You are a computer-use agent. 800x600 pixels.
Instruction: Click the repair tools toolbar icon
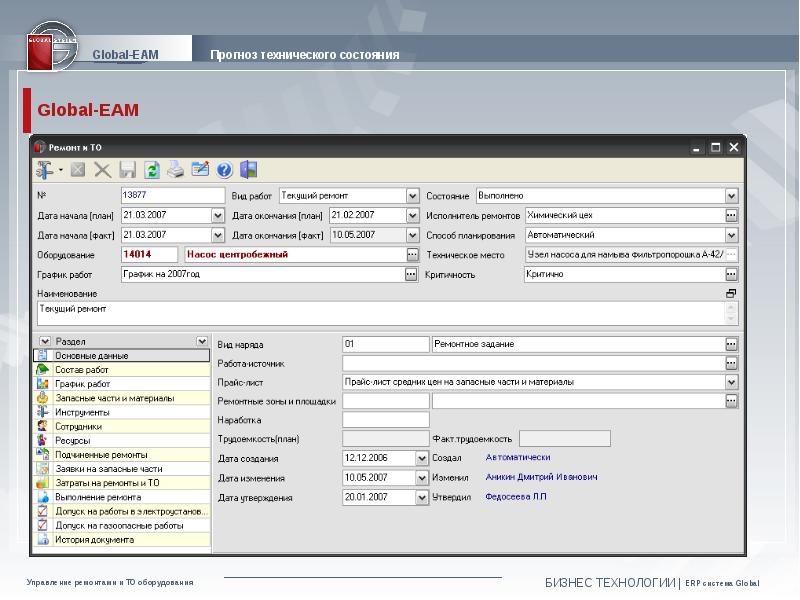(x=45, y=170)
